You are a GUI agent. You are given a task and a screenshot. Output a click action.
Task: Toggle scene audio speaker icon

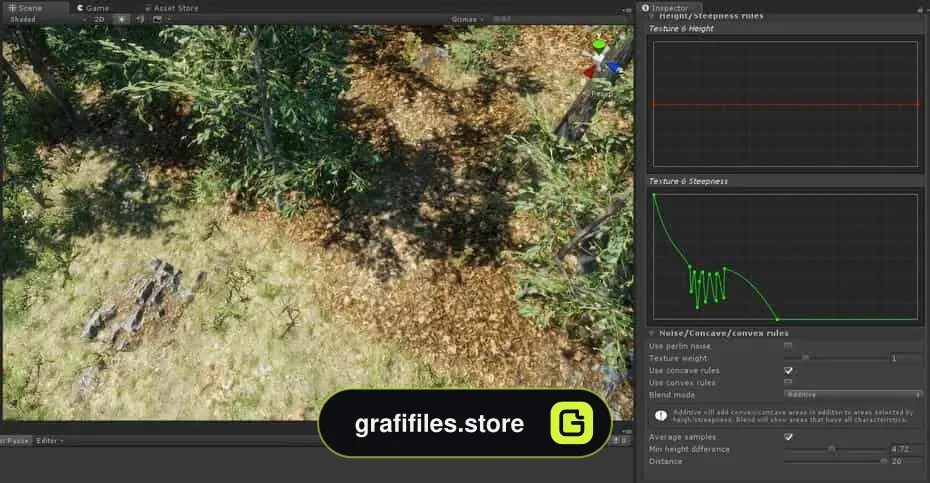pyautogui.click(x=140, y=19)
